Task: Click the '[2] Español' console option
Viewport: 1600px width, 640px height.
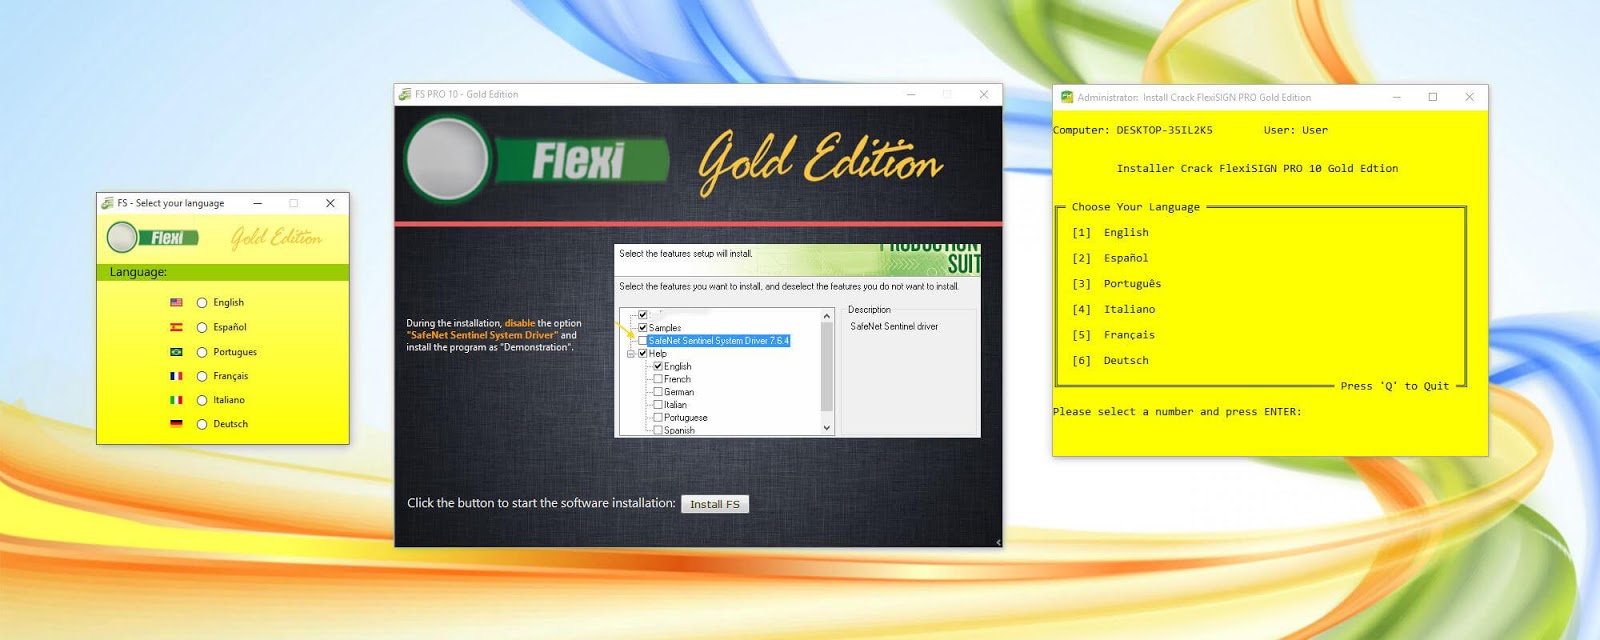Action: [1110, 258]
